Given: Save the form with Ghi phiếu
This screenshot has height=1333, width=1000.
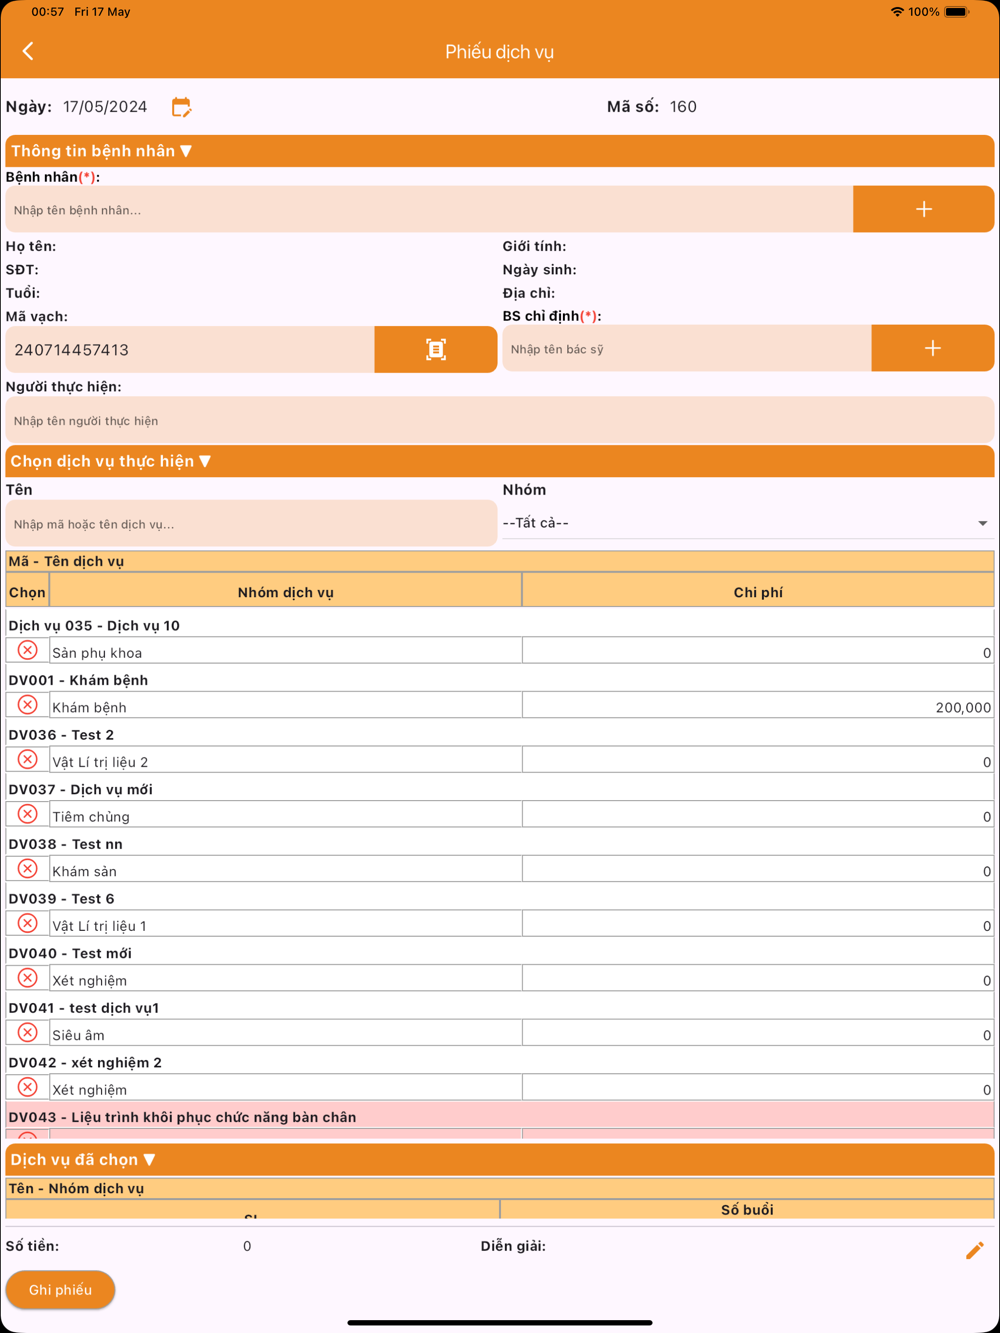Looking at the screenshot, I should [60, 1290].
